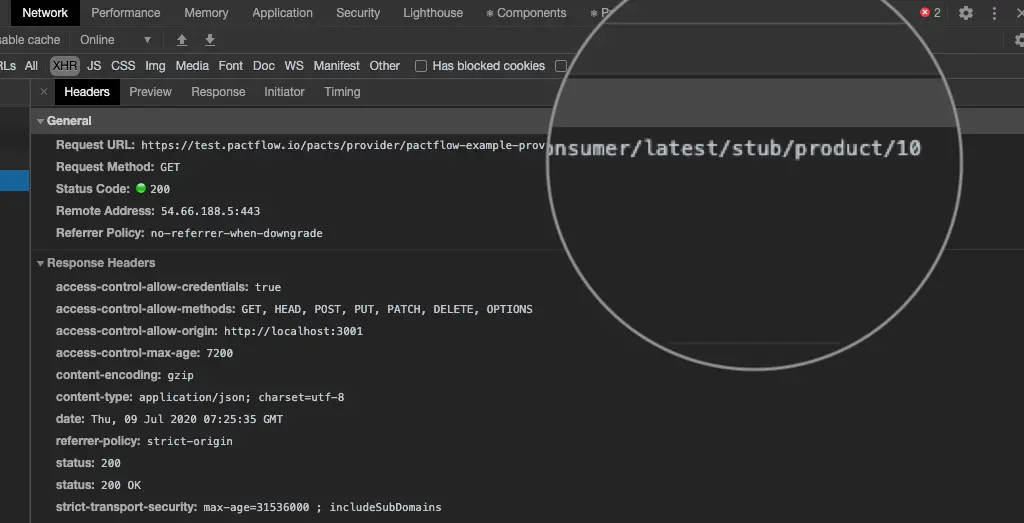Collapse the Response Headers section
Viewport: 1024px width, 523px height.
(x=41, y=263)
